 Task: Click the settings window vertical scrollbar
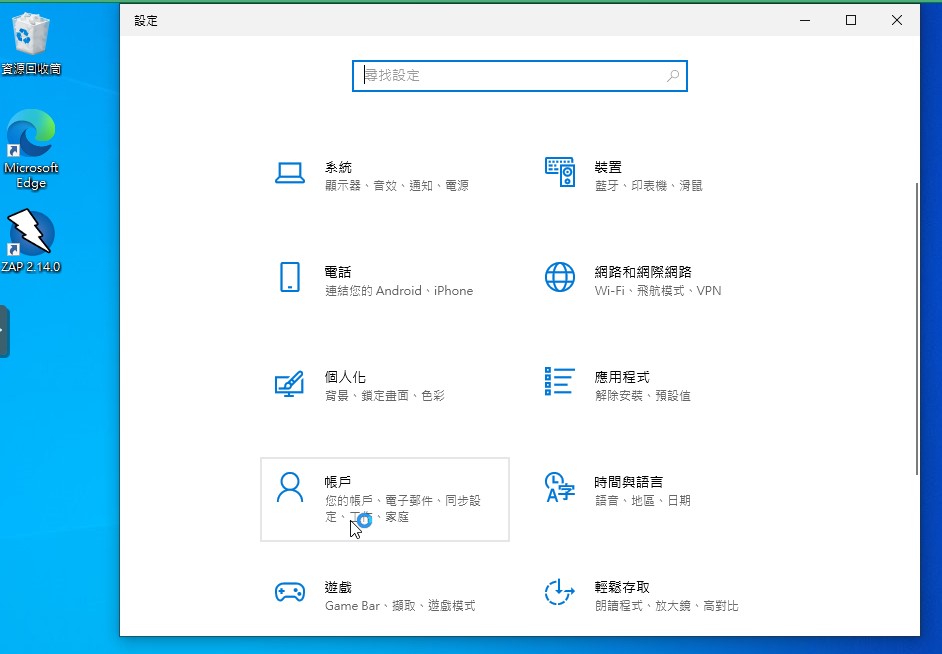coord(916,330)
